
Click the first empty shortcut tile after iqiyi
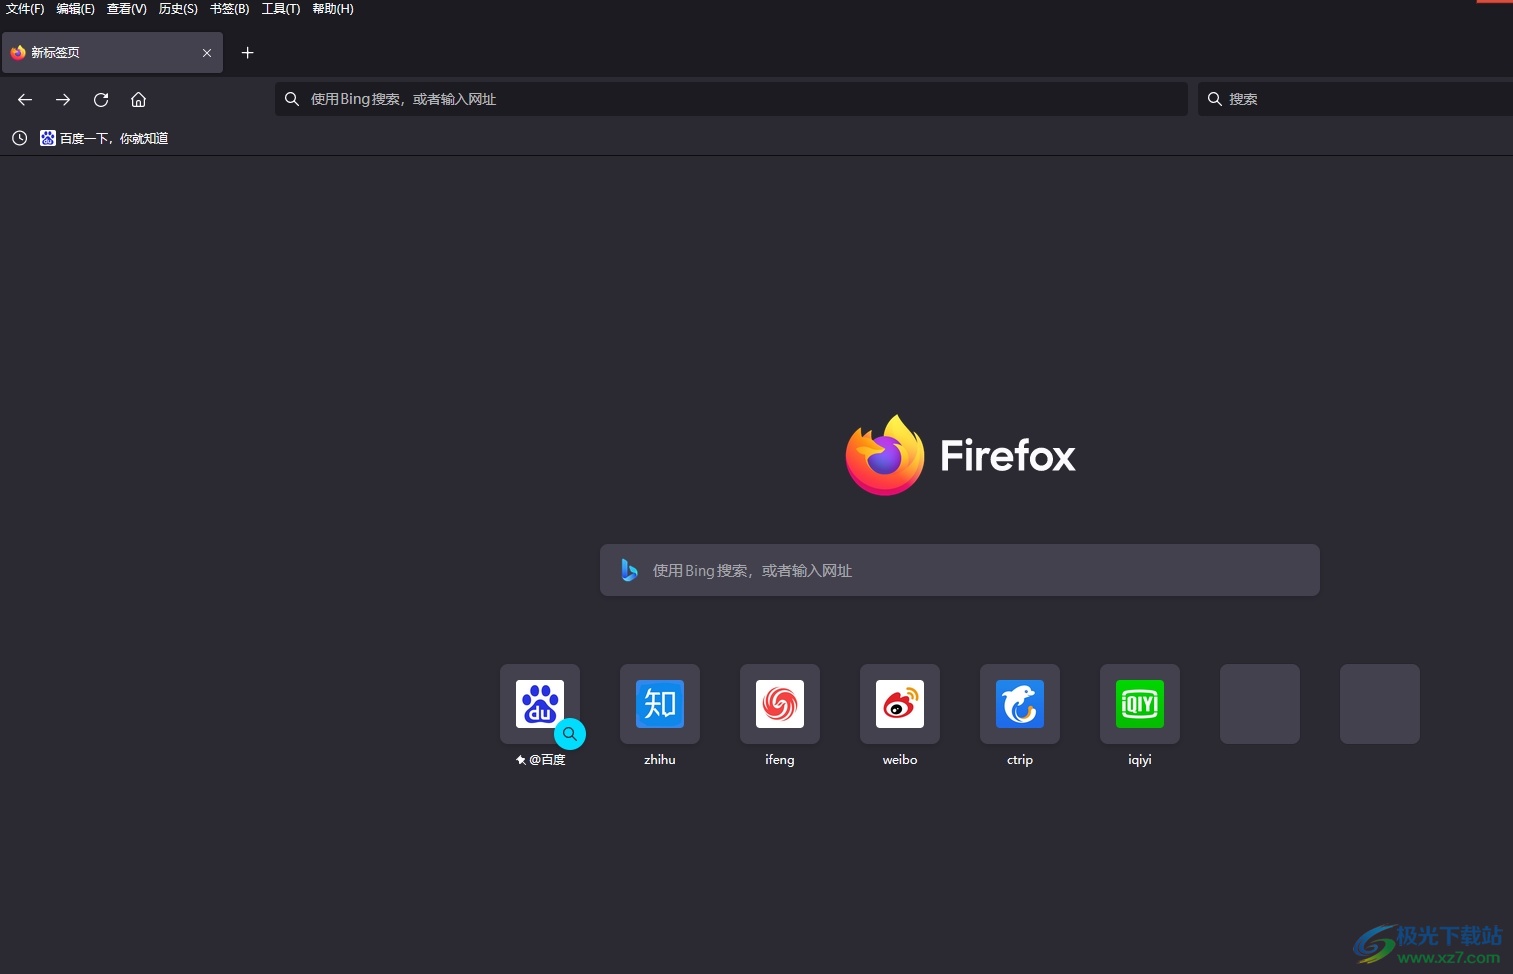click(1260, 704)
